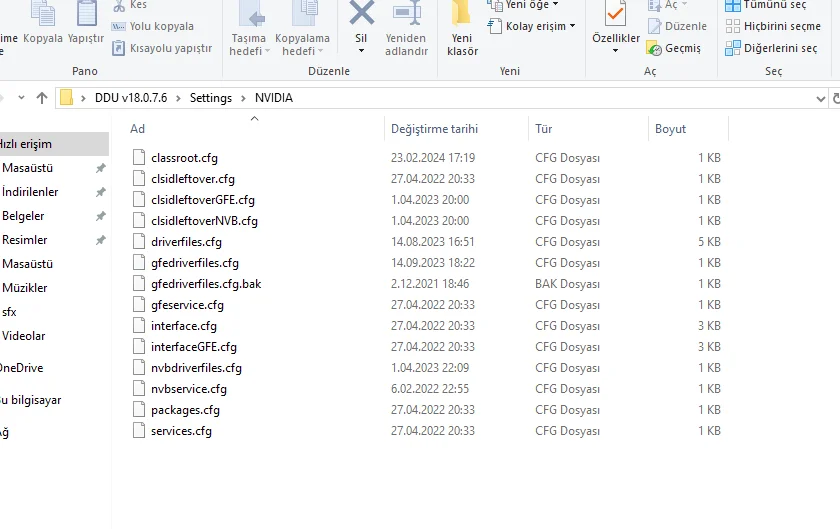Expand chevron before DDU v18.0.7.6 in path
Image resolution: width=840 pixels, height=529 pixels.
(x=83, y=98)
